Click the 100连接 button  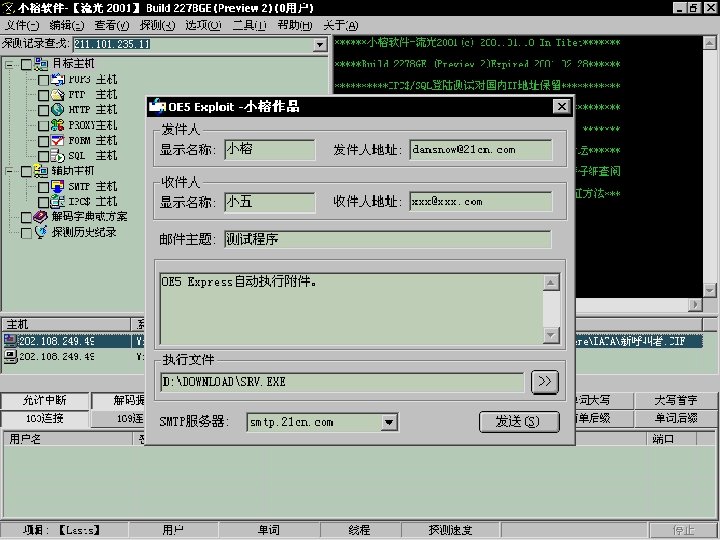[x=45, y=418]
